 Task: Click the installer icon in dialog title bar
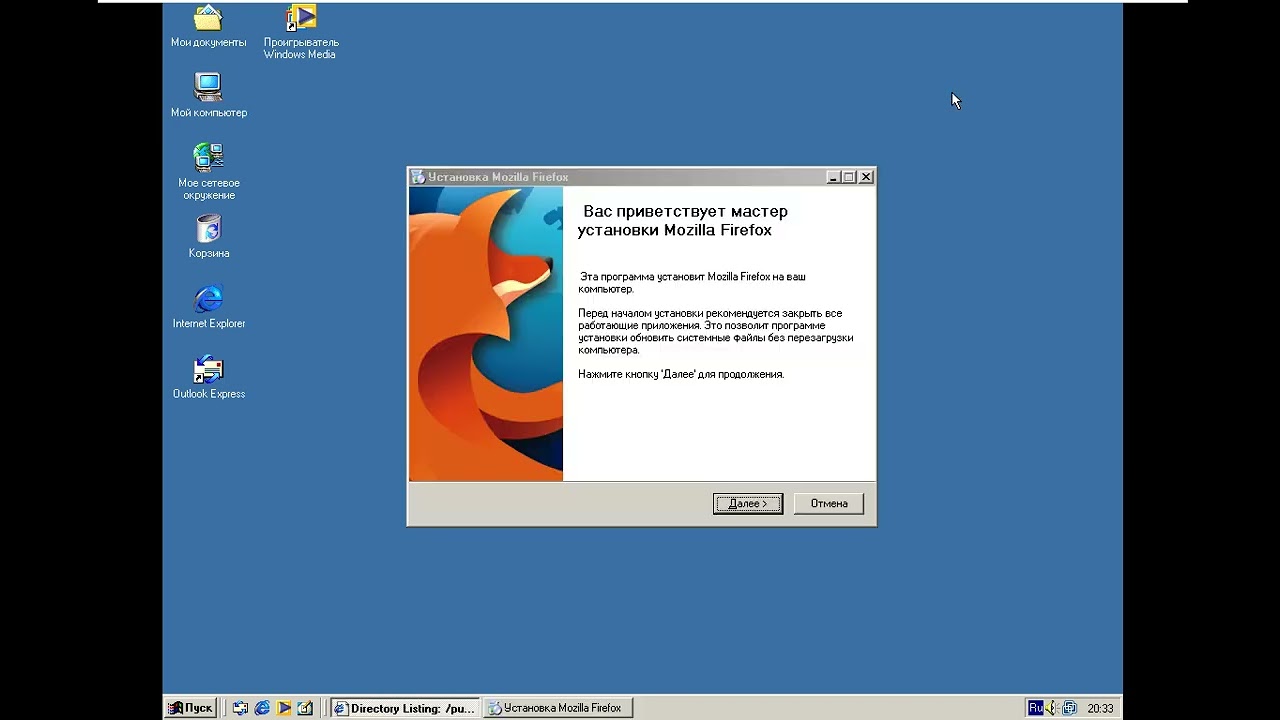418,177
